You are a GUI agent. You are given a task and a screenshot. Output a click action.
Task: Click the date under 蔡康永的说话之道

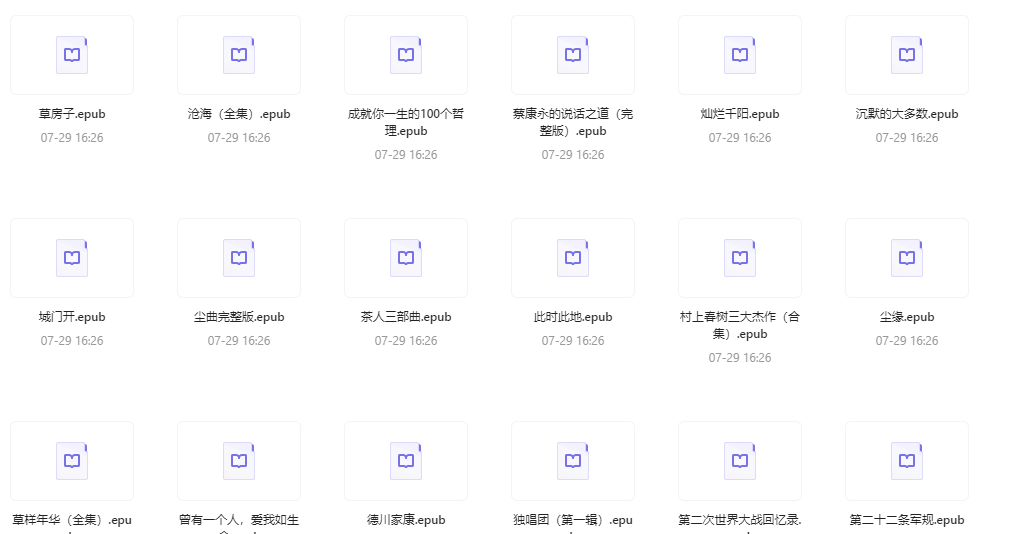pos(573,155)
